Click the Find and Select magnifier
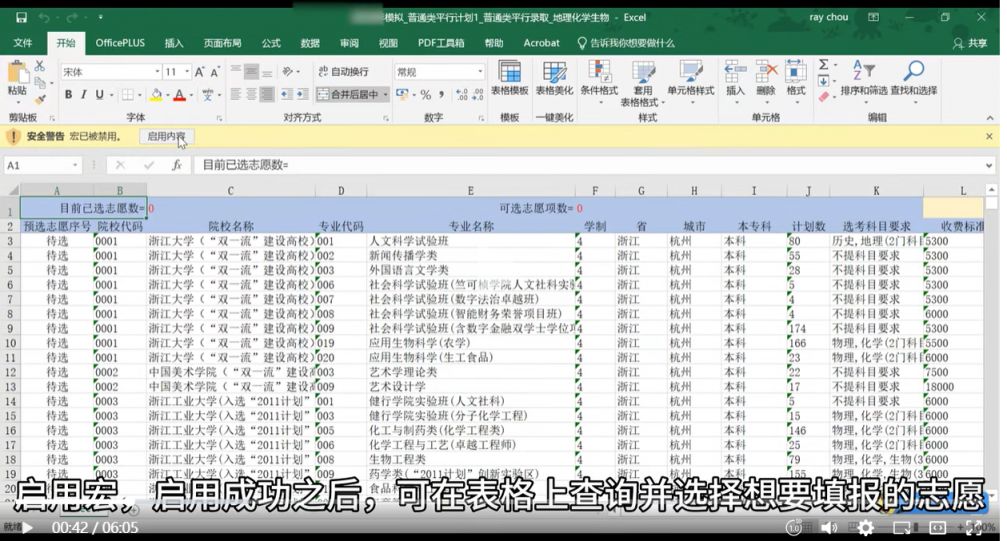 (x=913, y=78)
